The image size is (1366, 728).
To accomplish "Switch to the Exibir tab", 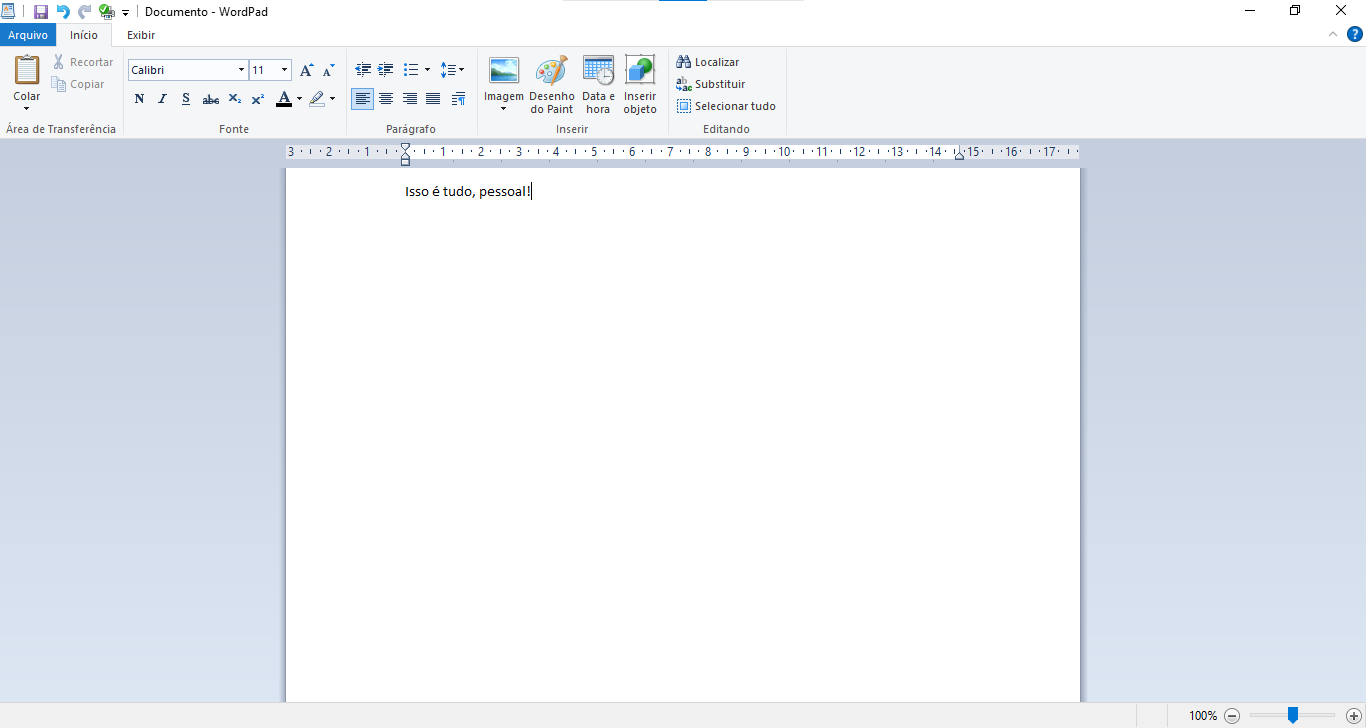I will 141,35.
